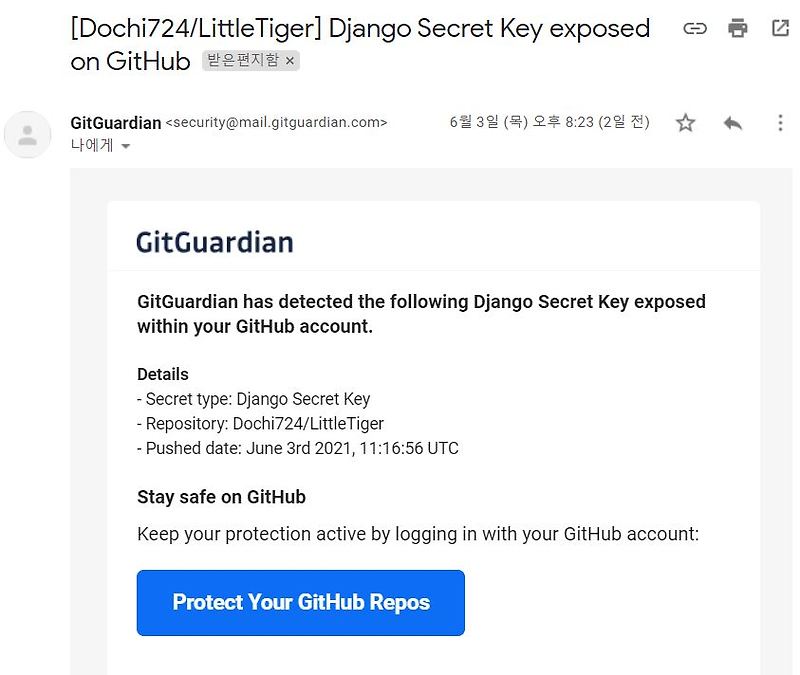This screenshot has height=675, width=800.
Task: Click the blue call-to-action banner
Action: pos(301,603)
